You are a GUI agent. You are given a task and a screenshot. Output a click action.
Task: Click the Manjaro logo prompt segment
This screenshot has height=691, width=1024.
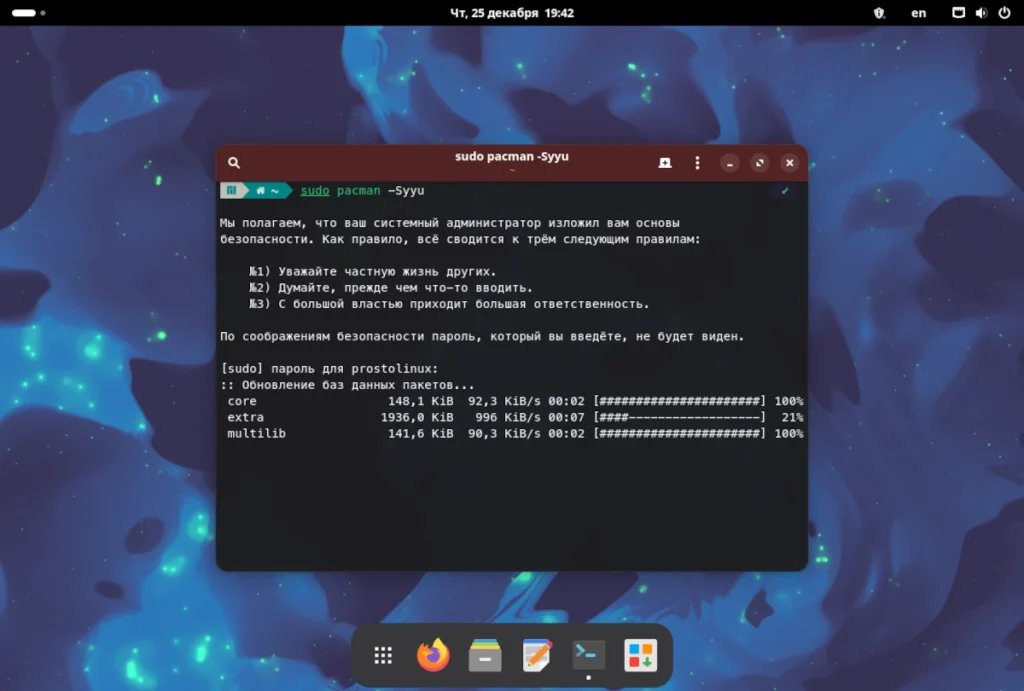pos(232,191)
